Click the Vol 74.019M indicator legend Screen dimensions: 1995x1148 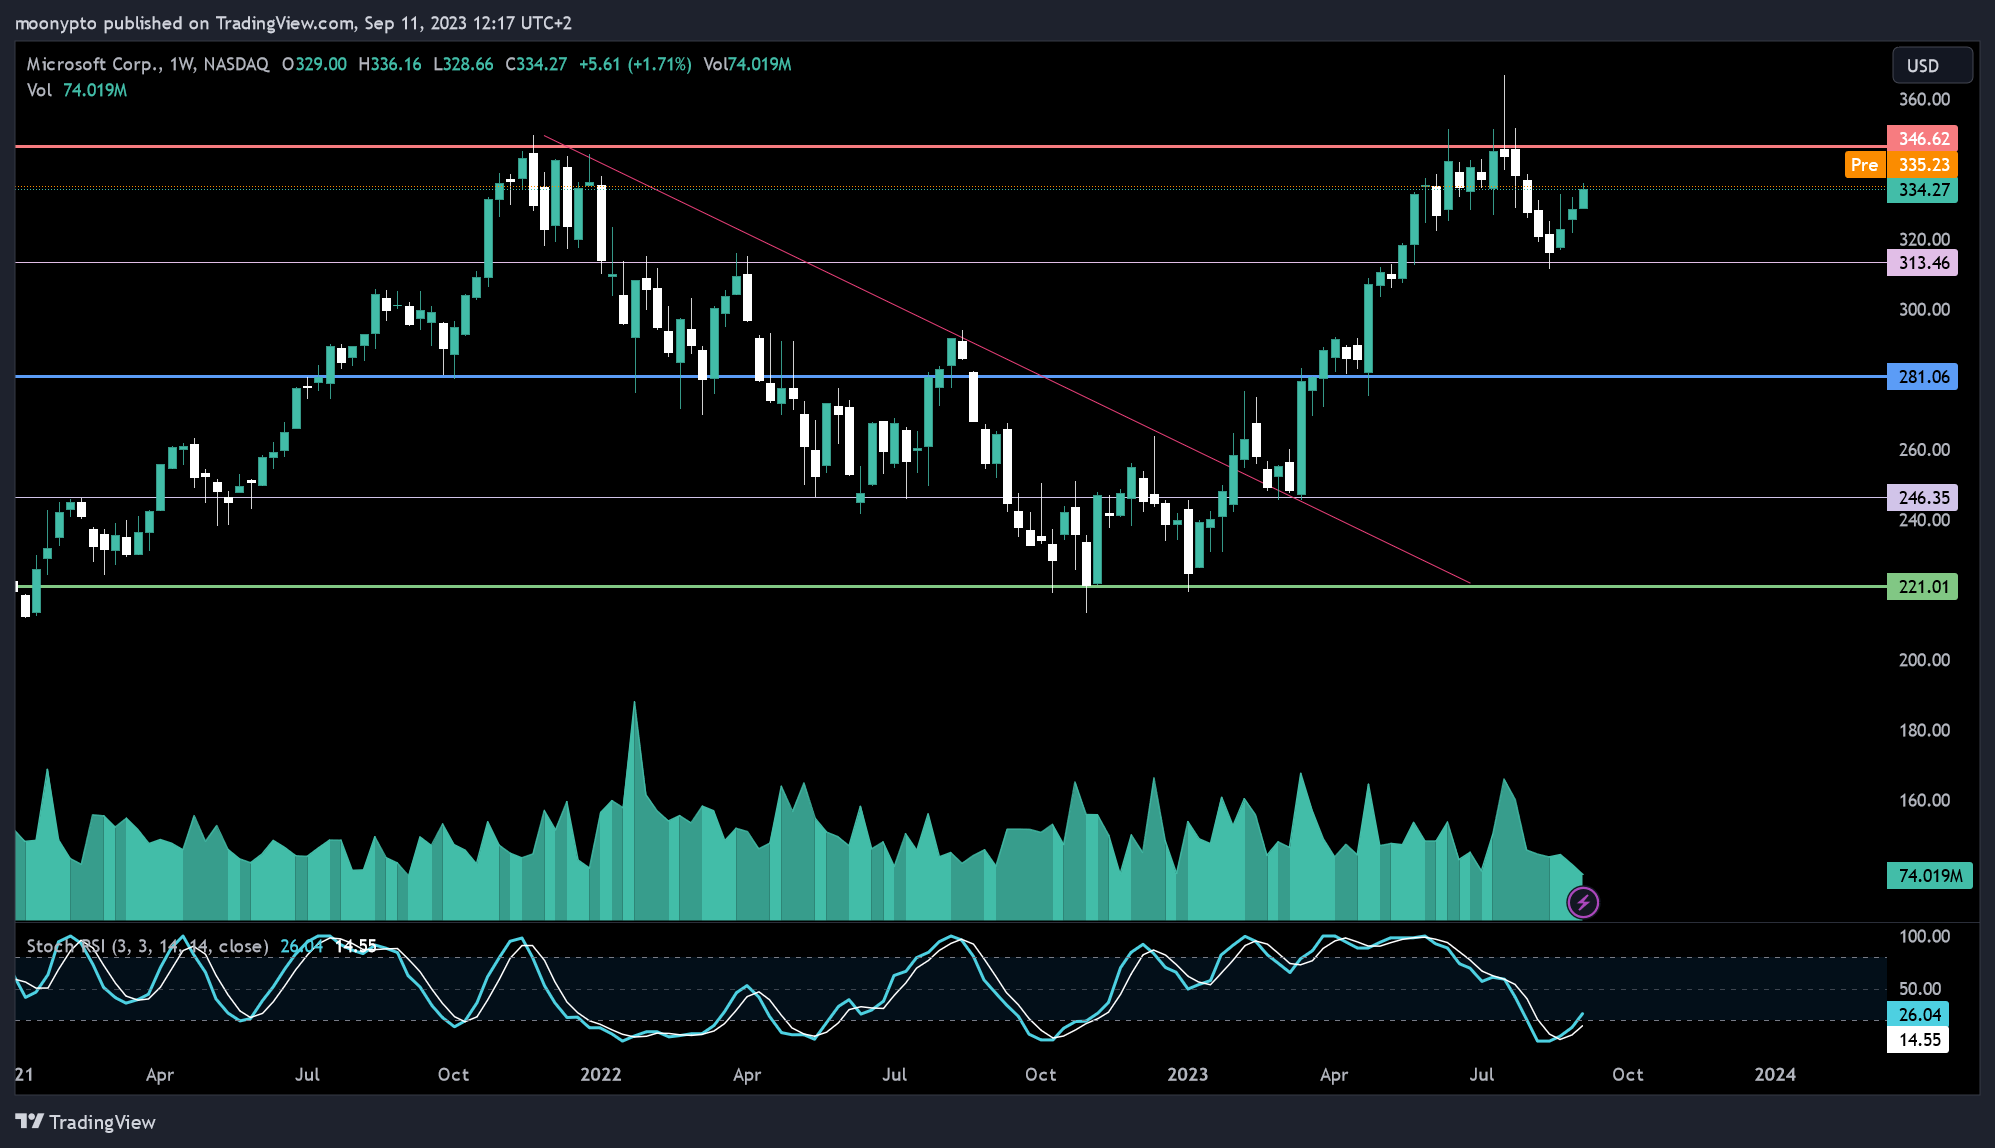[x=77, y=90]
